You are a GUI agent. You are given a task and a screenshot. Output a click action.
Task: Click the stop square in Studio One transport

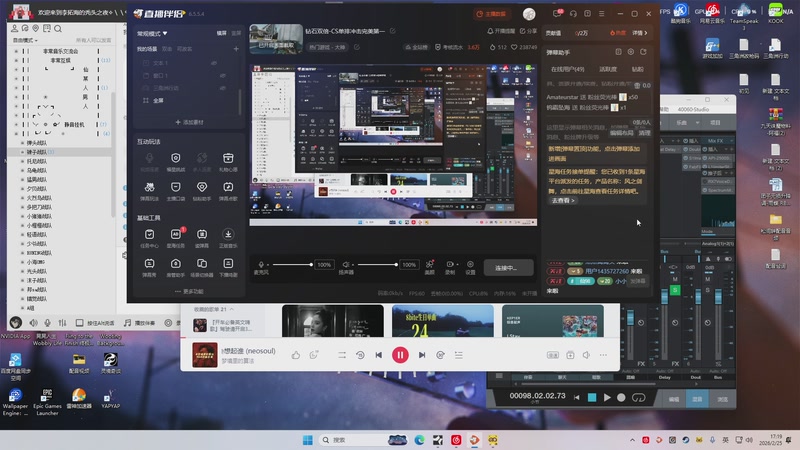click(x=592, y=397)
